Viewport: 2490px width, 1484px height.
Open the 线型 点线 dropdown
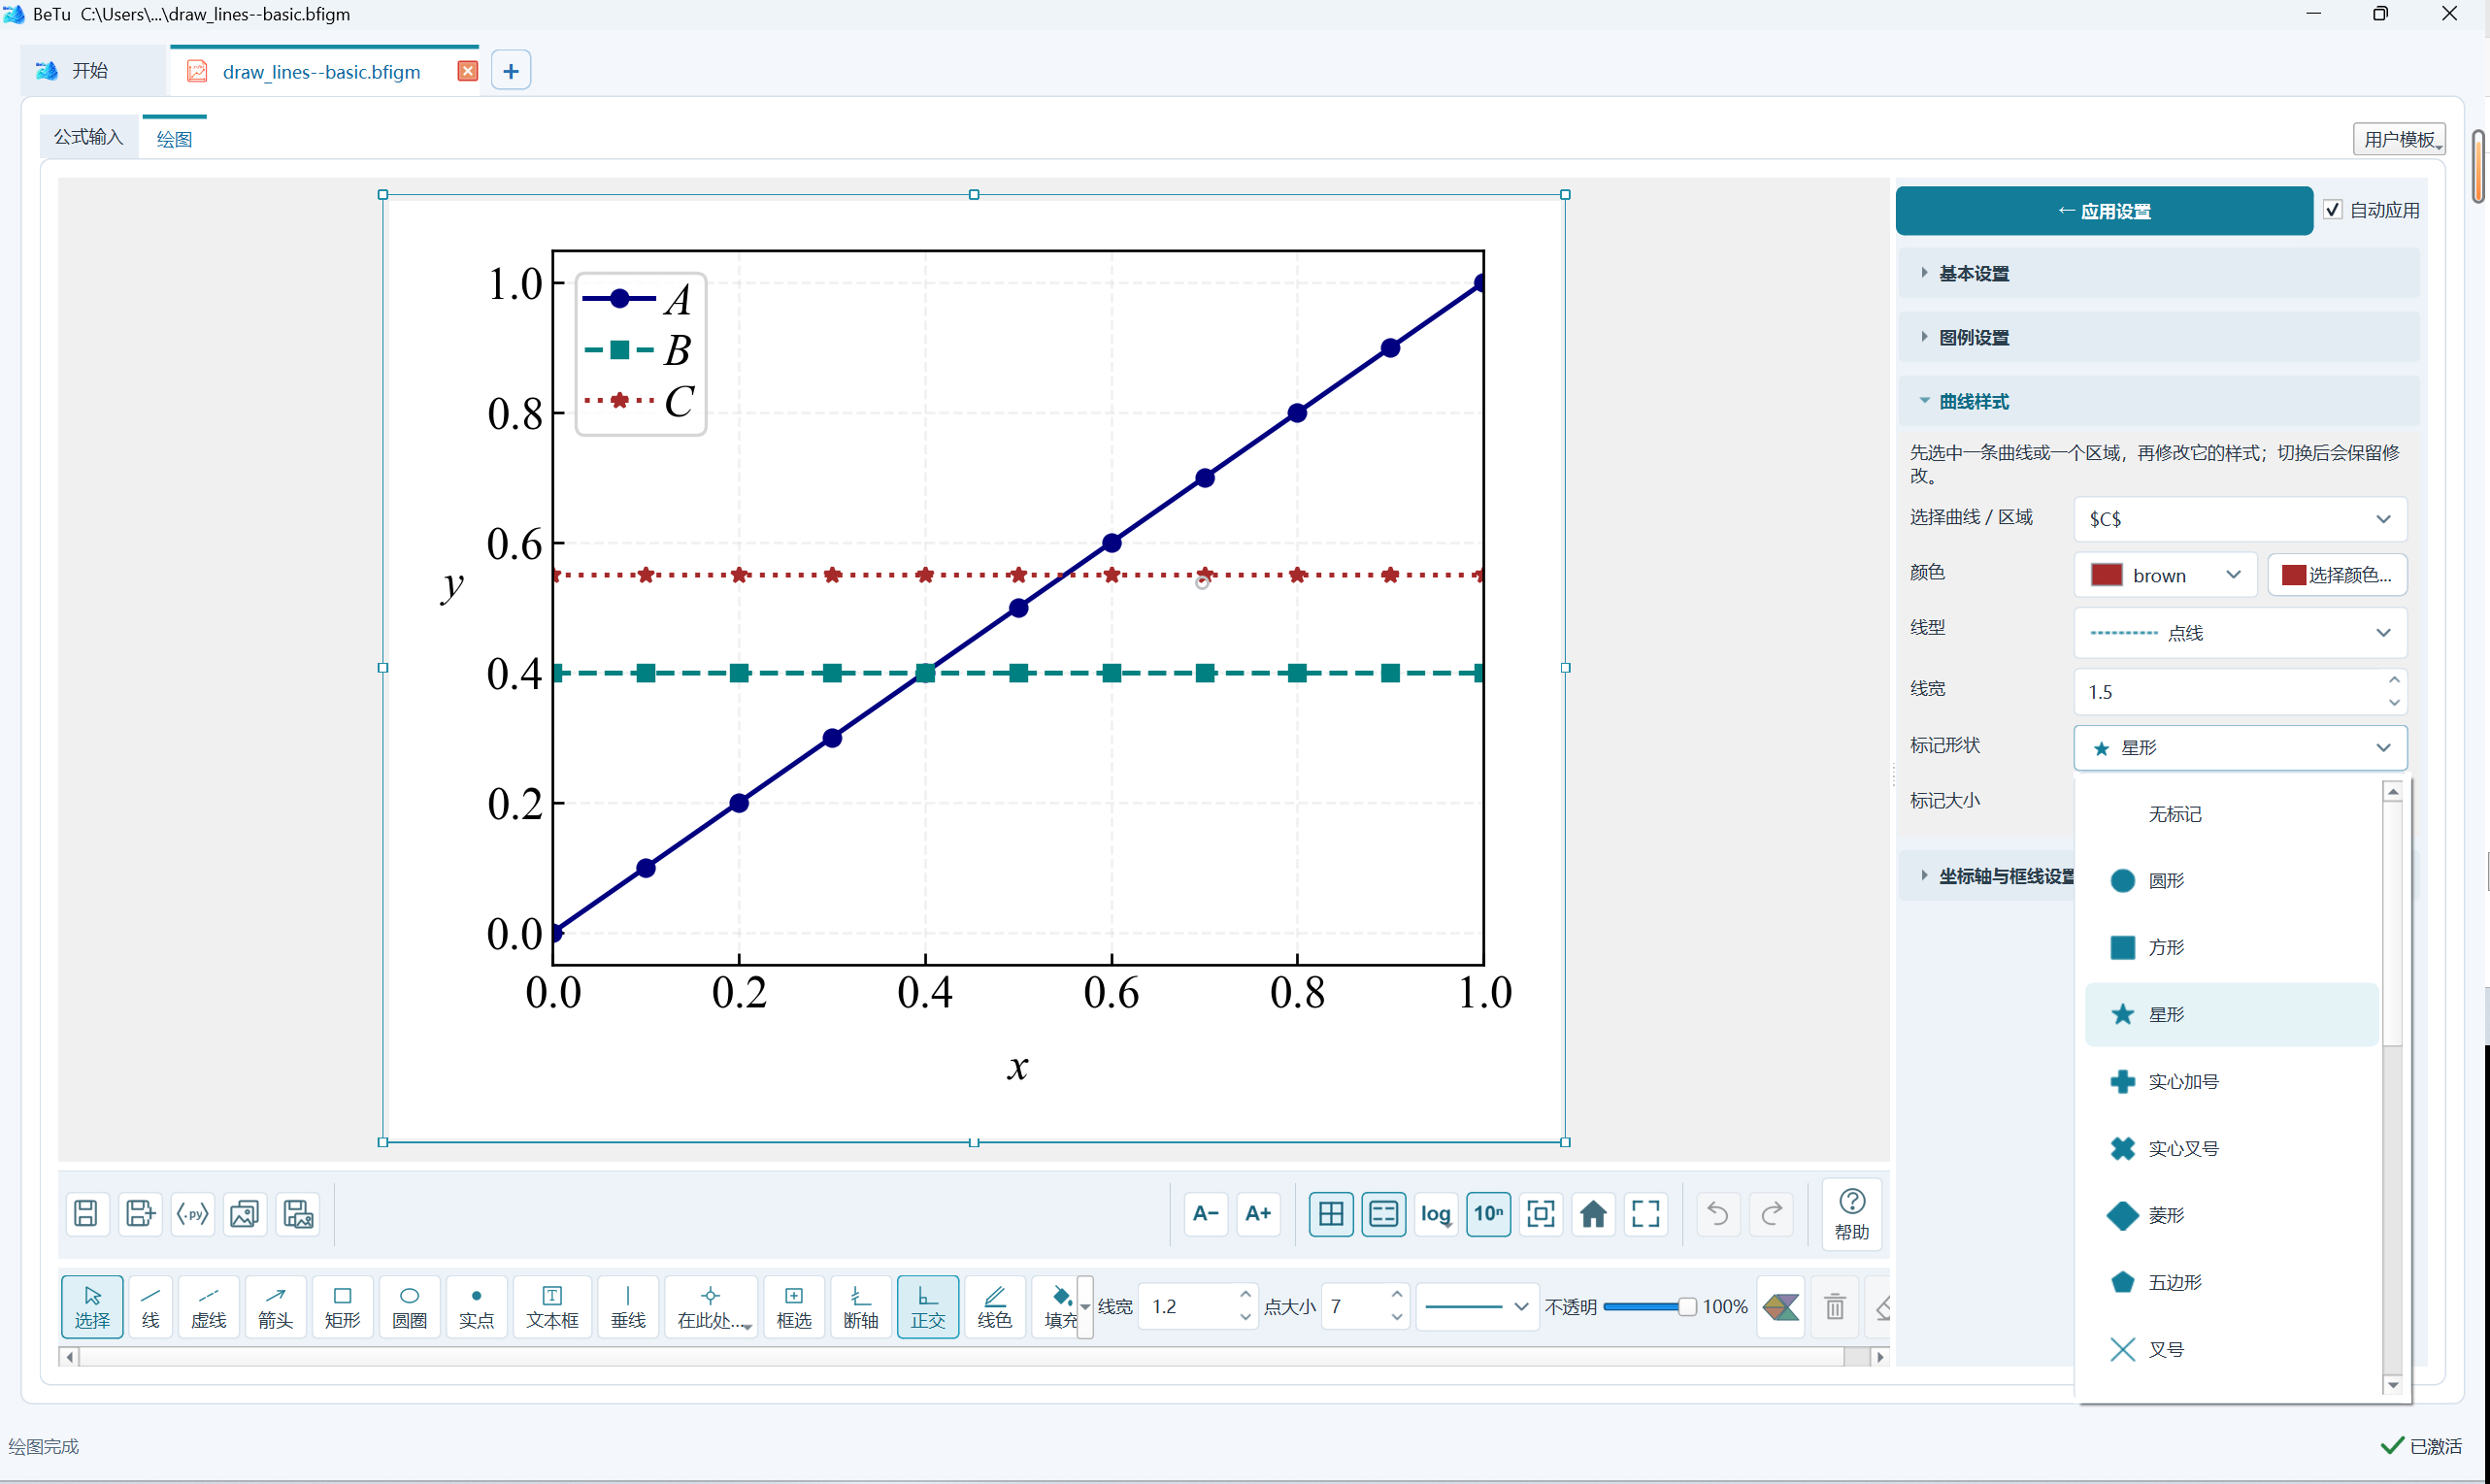point(2240,632)
